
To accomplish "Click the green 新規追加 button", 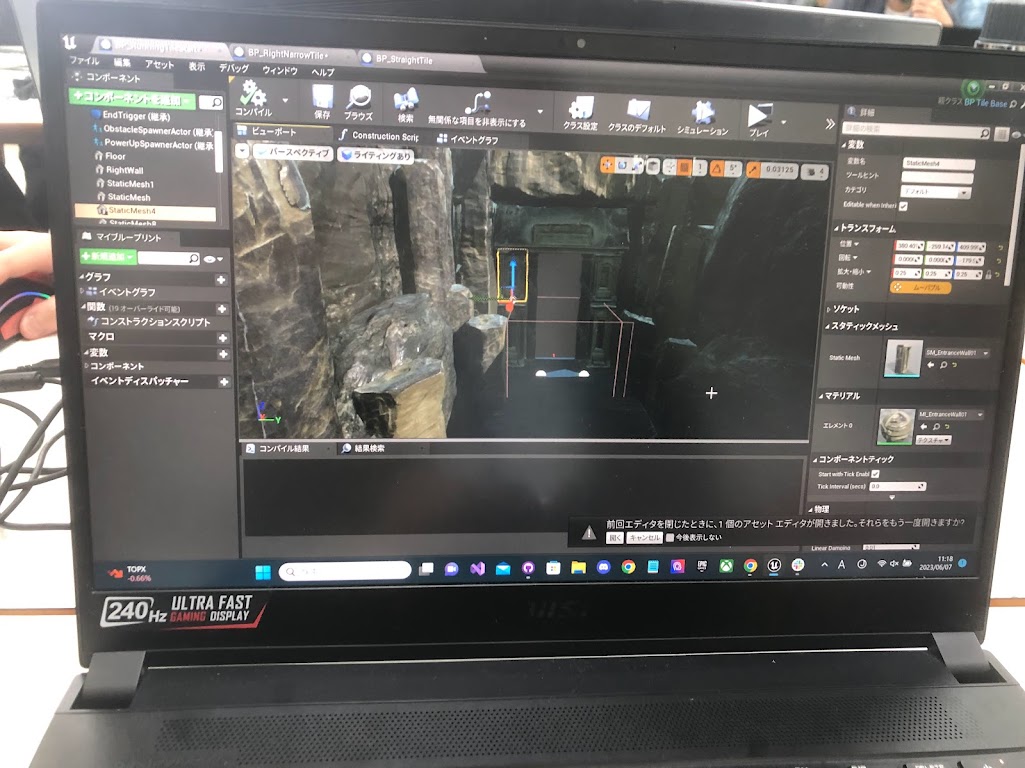I will [x=107, y=256].
